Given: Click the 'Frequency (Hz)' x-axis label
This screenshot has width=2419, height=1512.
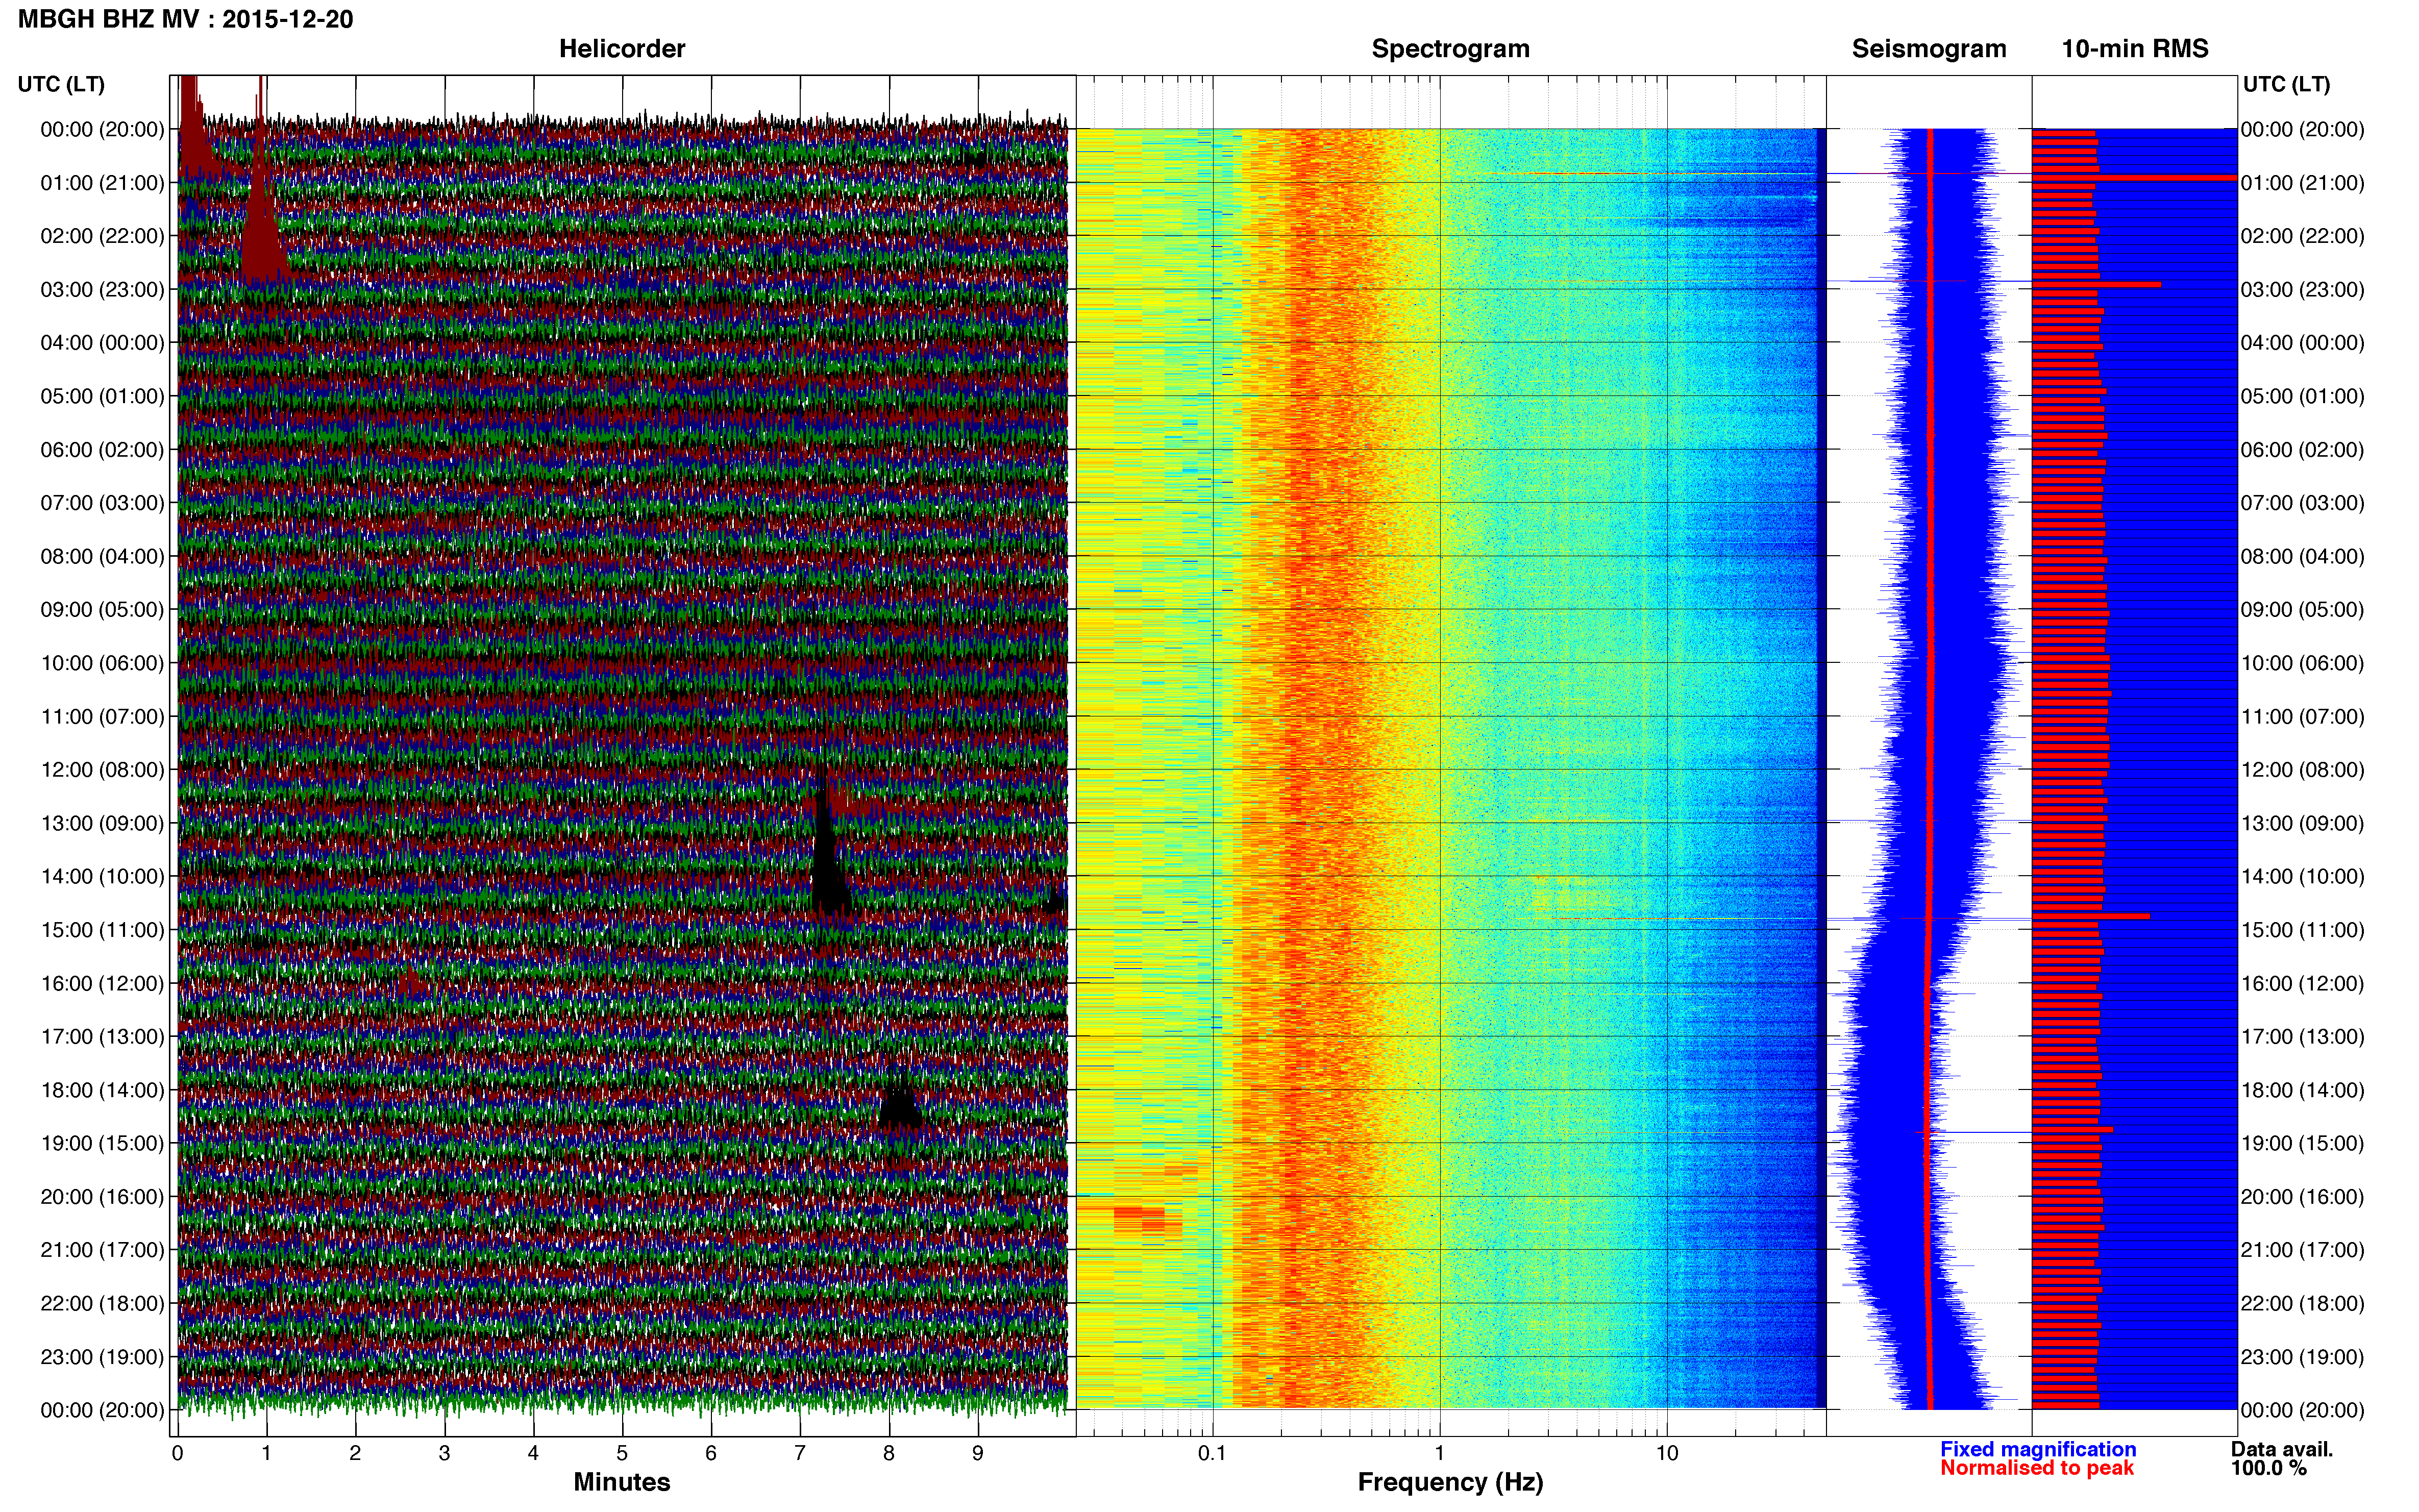Looking at the screenshot, I should pyautogui.click(x=1450, y=1482).
